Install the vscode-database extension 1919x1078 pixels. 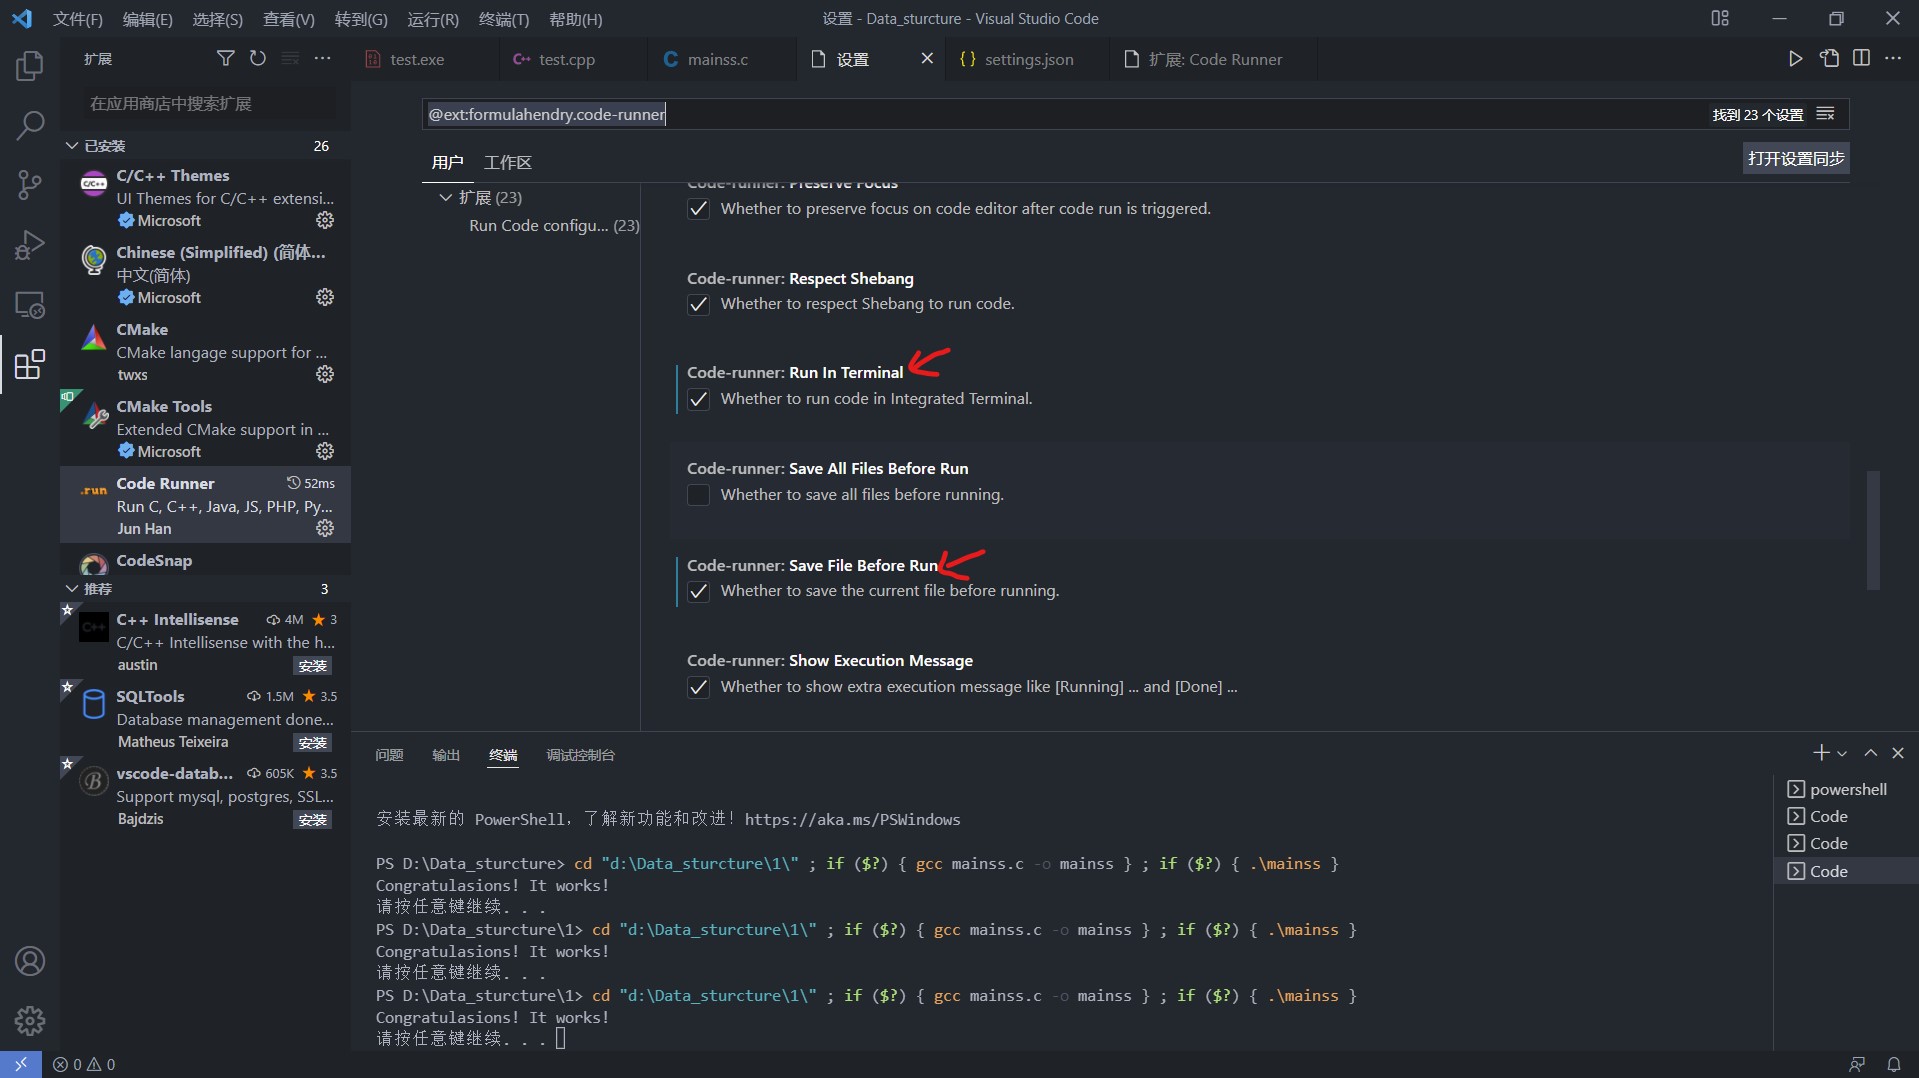click(x=312, y=820)
